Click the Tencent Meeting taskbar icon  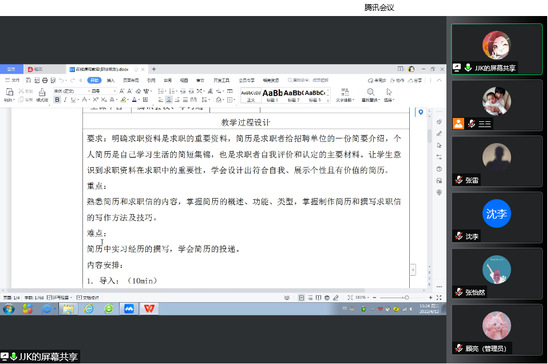coord(129,309)
